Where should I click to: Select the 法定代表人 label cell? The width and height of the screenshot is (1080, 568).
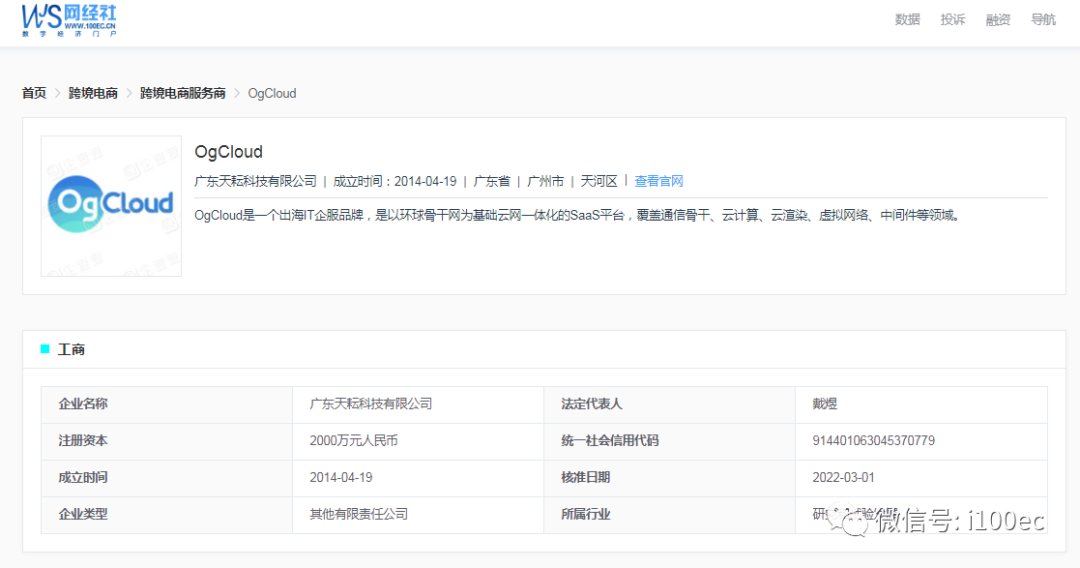[669, 404]
